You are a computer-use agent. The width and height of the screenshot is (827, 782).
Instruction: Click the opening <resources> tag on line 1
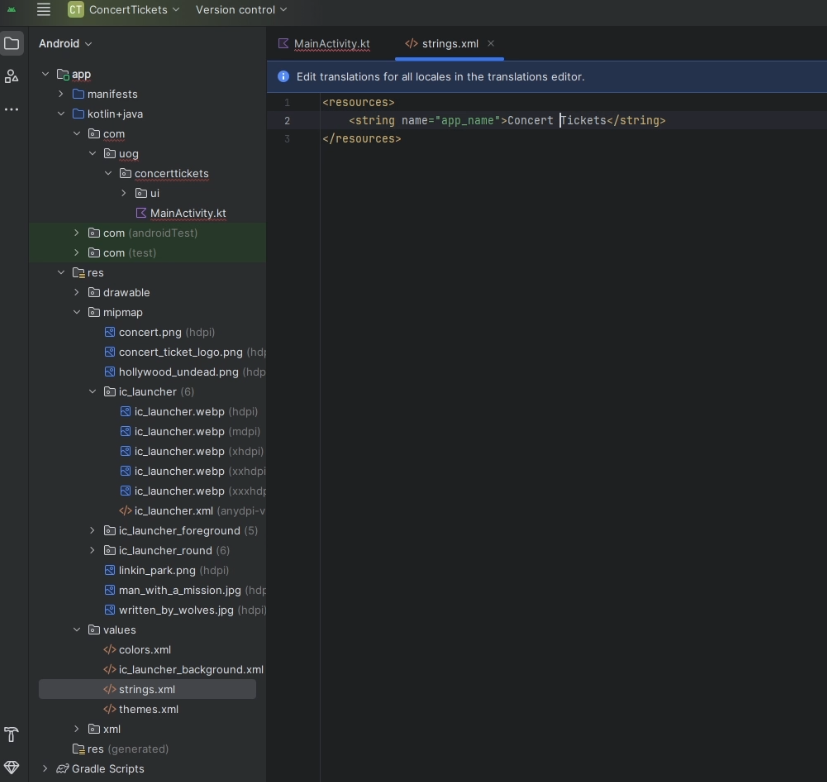[x=359, y=102]
